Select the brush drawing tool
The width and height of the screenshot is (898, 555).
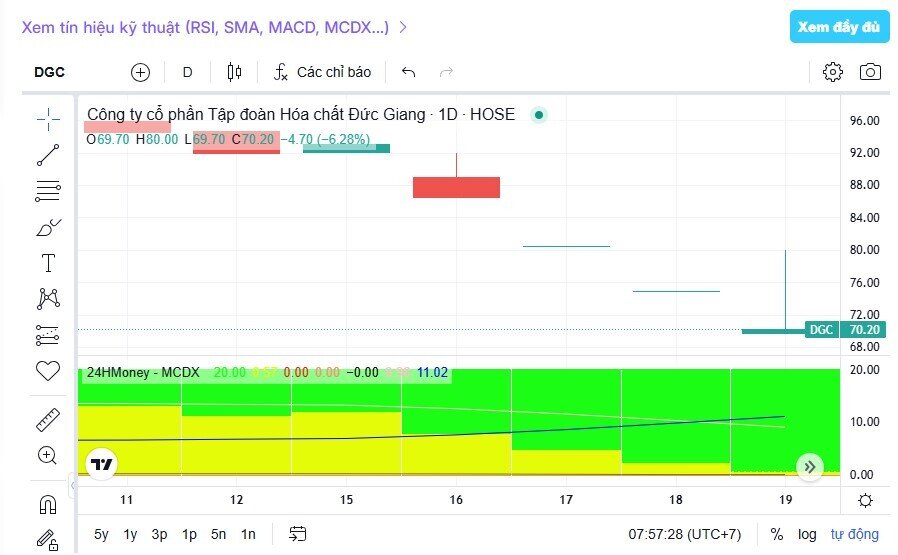[x=48, y=227]
